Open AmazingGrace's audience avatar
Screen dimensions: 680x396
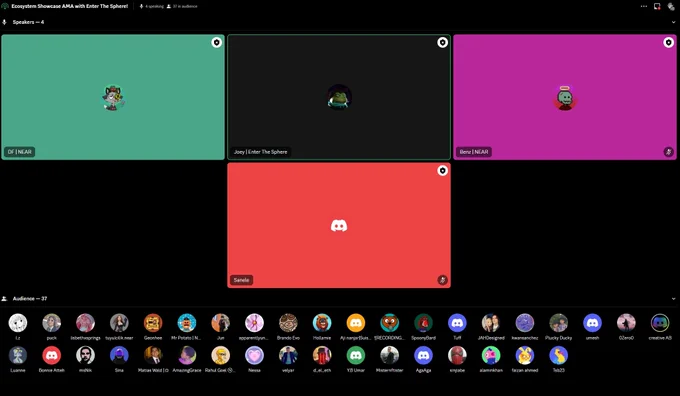187,355
